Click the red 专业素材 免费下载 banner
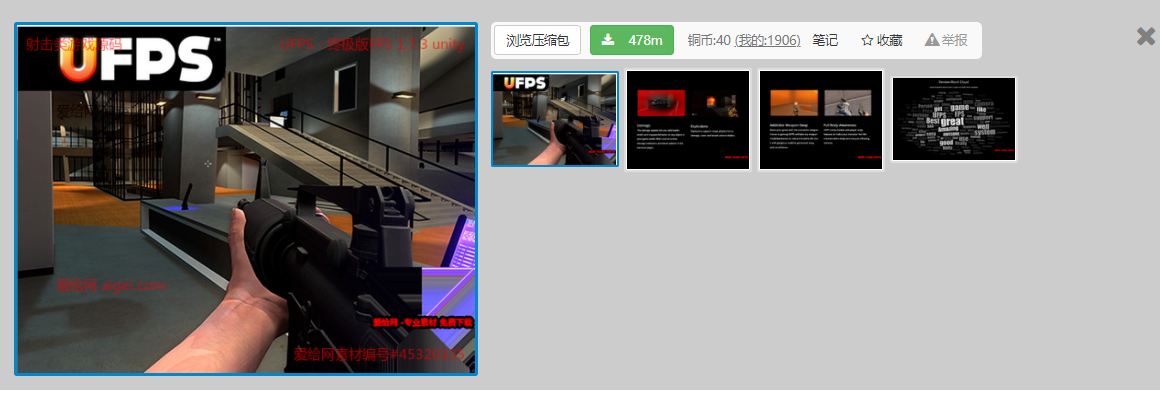The width and height of the screenshot is (1166, 394). (422, 323)
